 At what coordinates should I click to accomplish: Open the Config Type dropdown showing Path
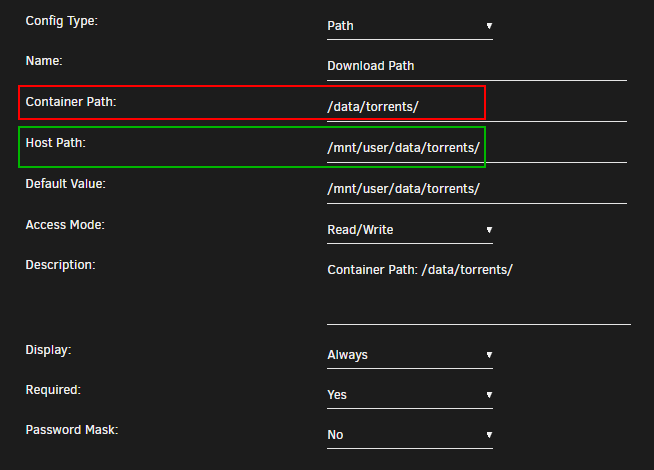409,25
